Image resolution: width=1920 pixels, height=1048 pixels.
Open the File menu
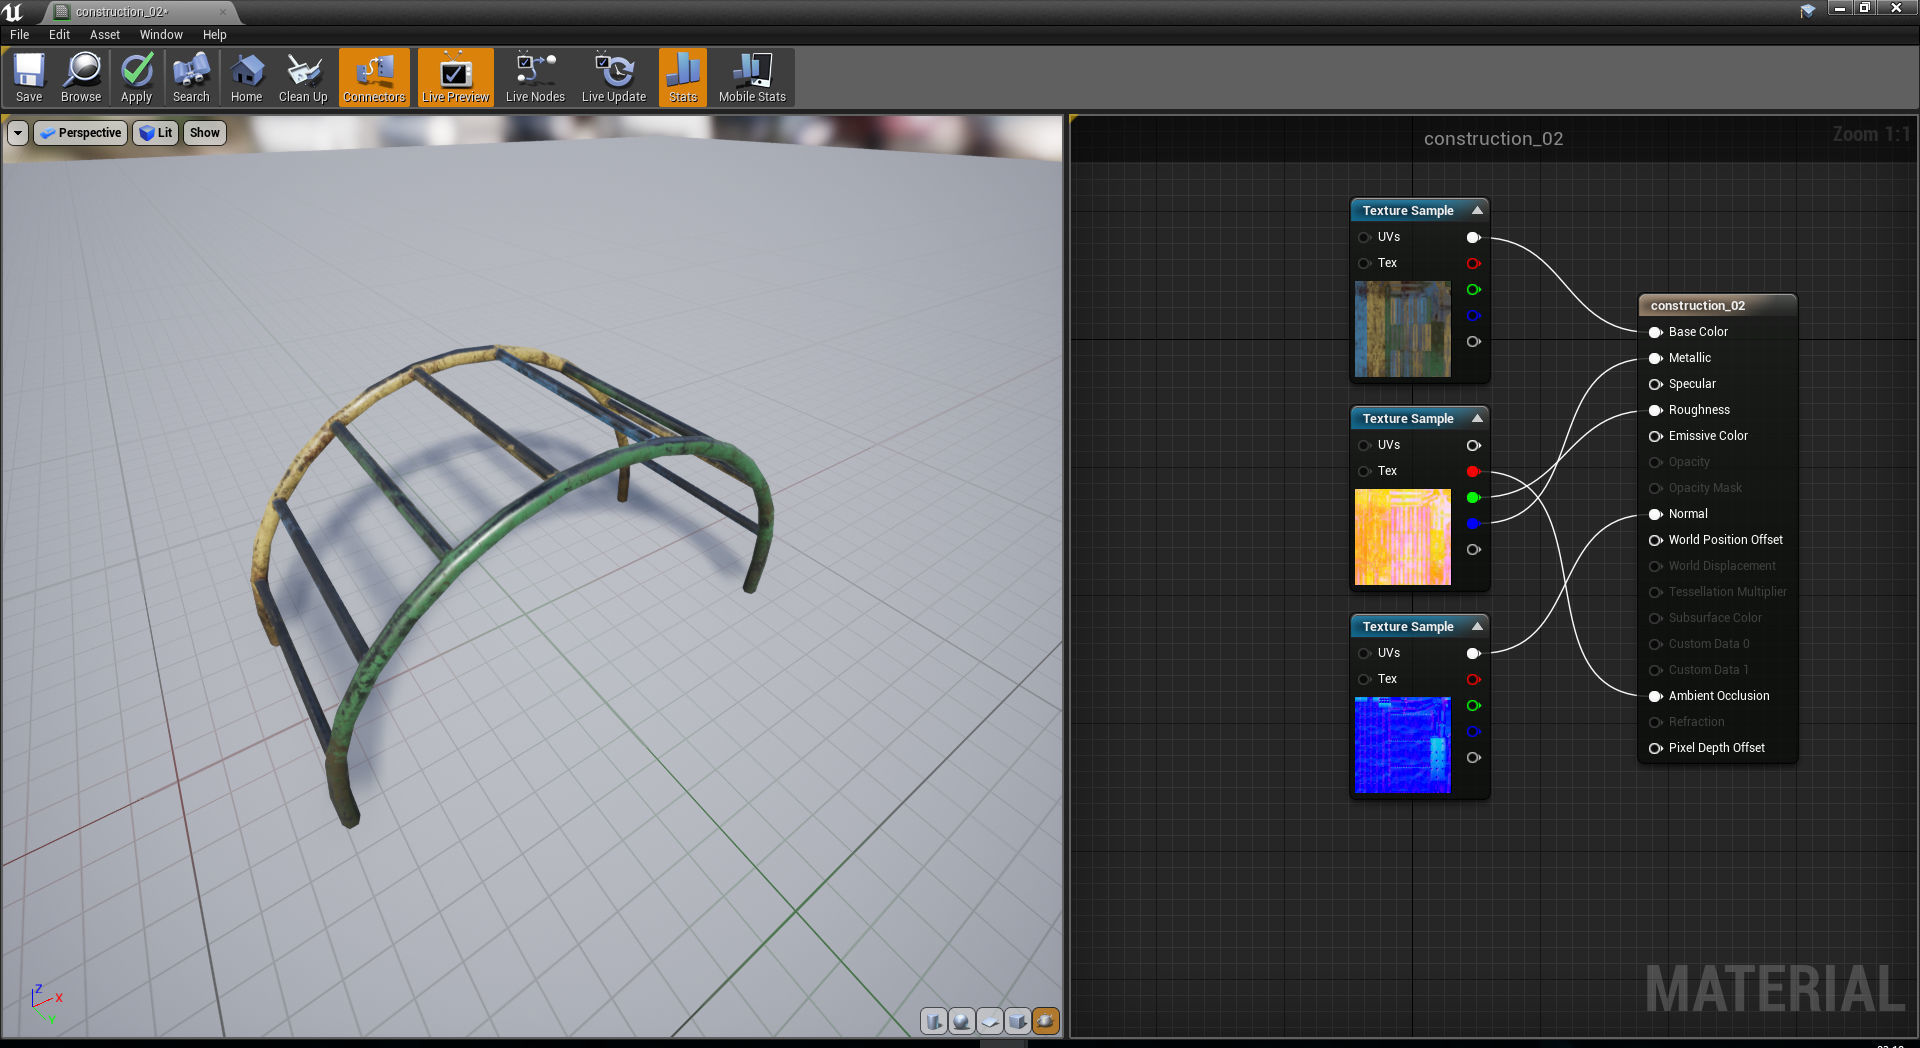click(20, 35)
